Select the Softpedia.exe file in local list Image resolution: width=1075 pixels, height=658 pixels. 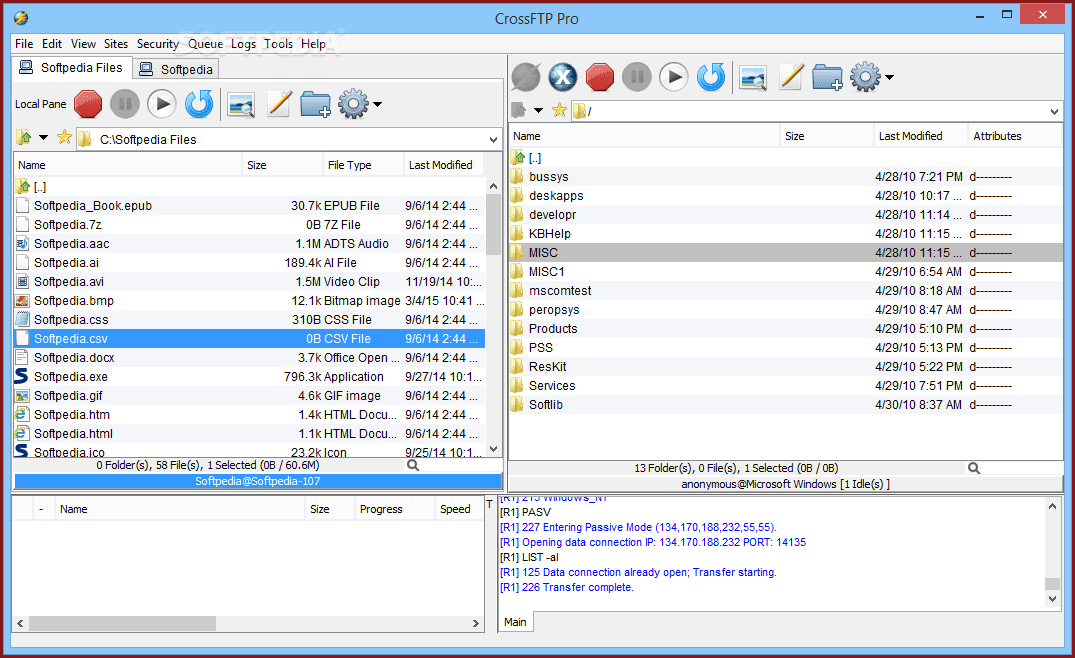pos(71,377)
